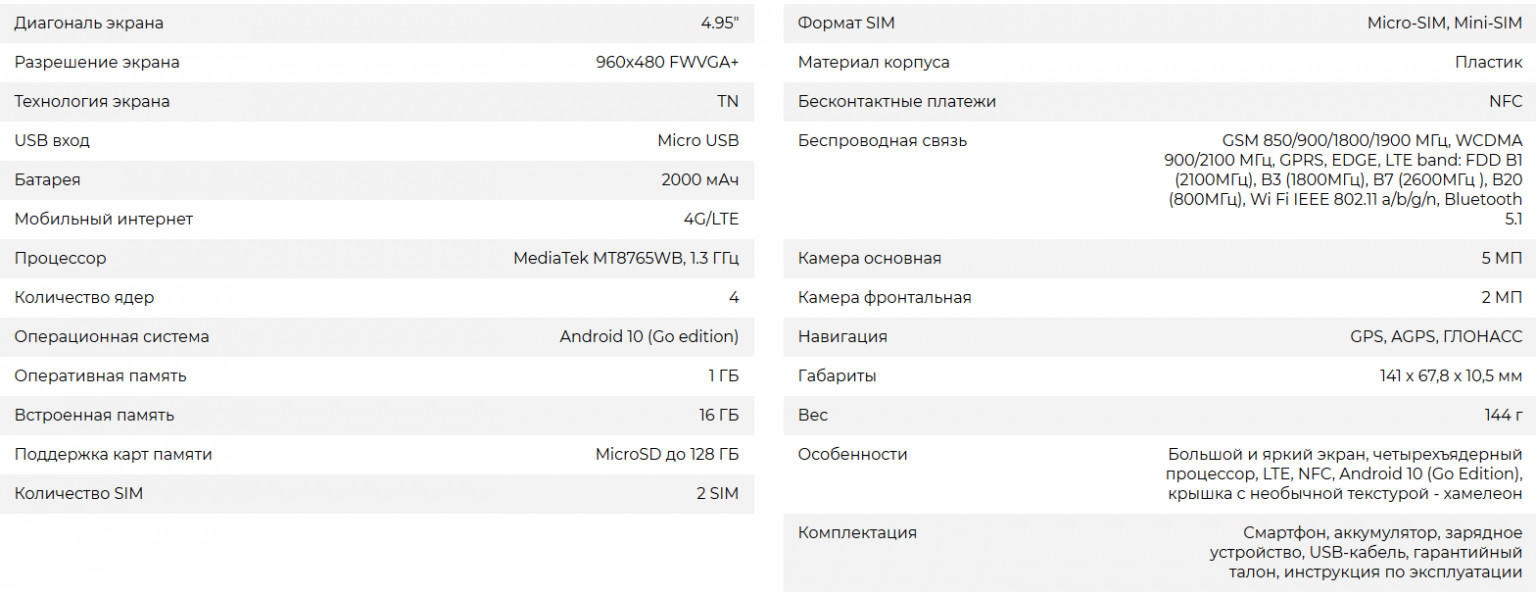Click the "MediaTek MT8765WB, 1.3 ГГц" processor value
This screenshot has height=597, width=1536.
click(x=626, y=258)
